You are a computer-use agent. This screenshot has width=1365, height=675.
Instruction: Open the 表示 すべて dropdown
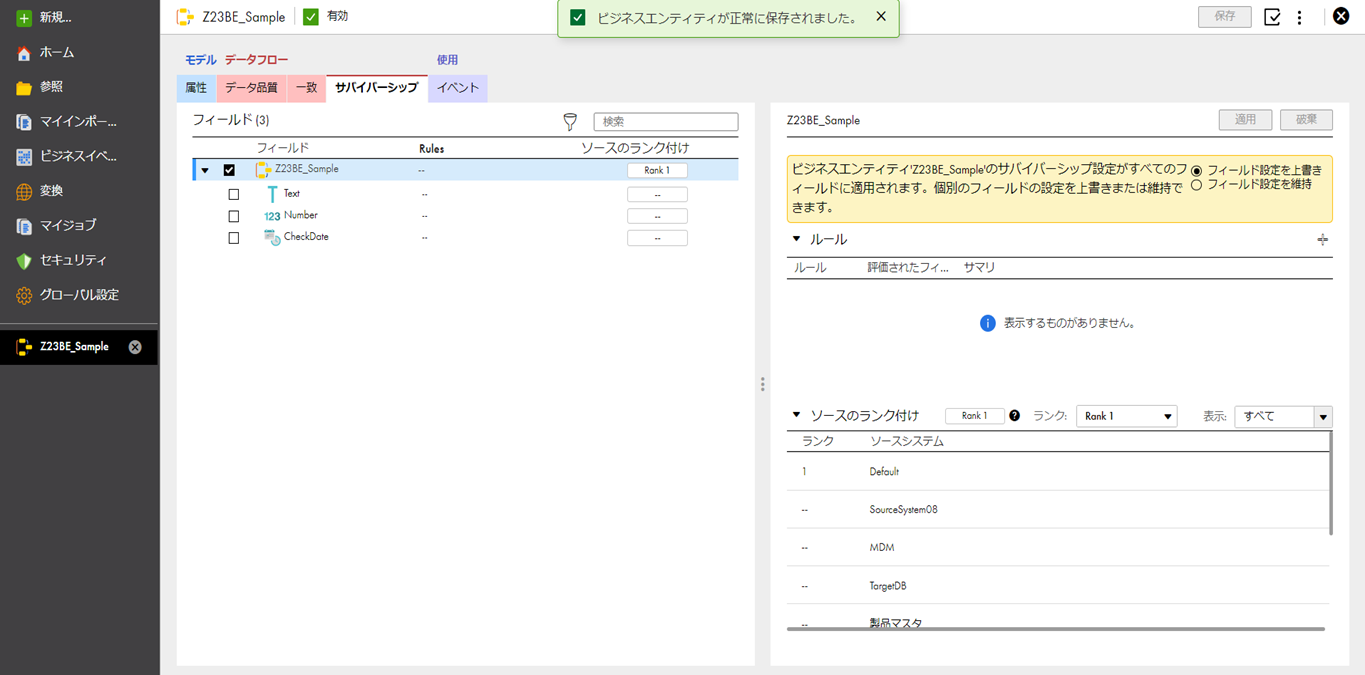point(1283,416)
